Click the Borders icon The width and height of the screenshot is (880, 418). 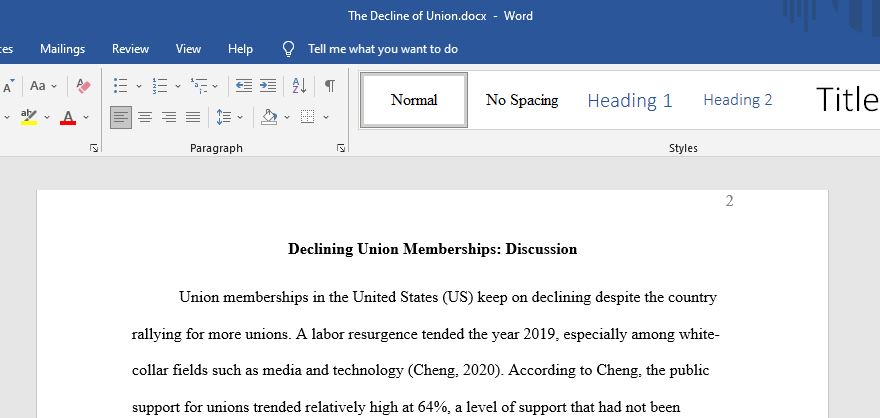[x=307, y=117]
